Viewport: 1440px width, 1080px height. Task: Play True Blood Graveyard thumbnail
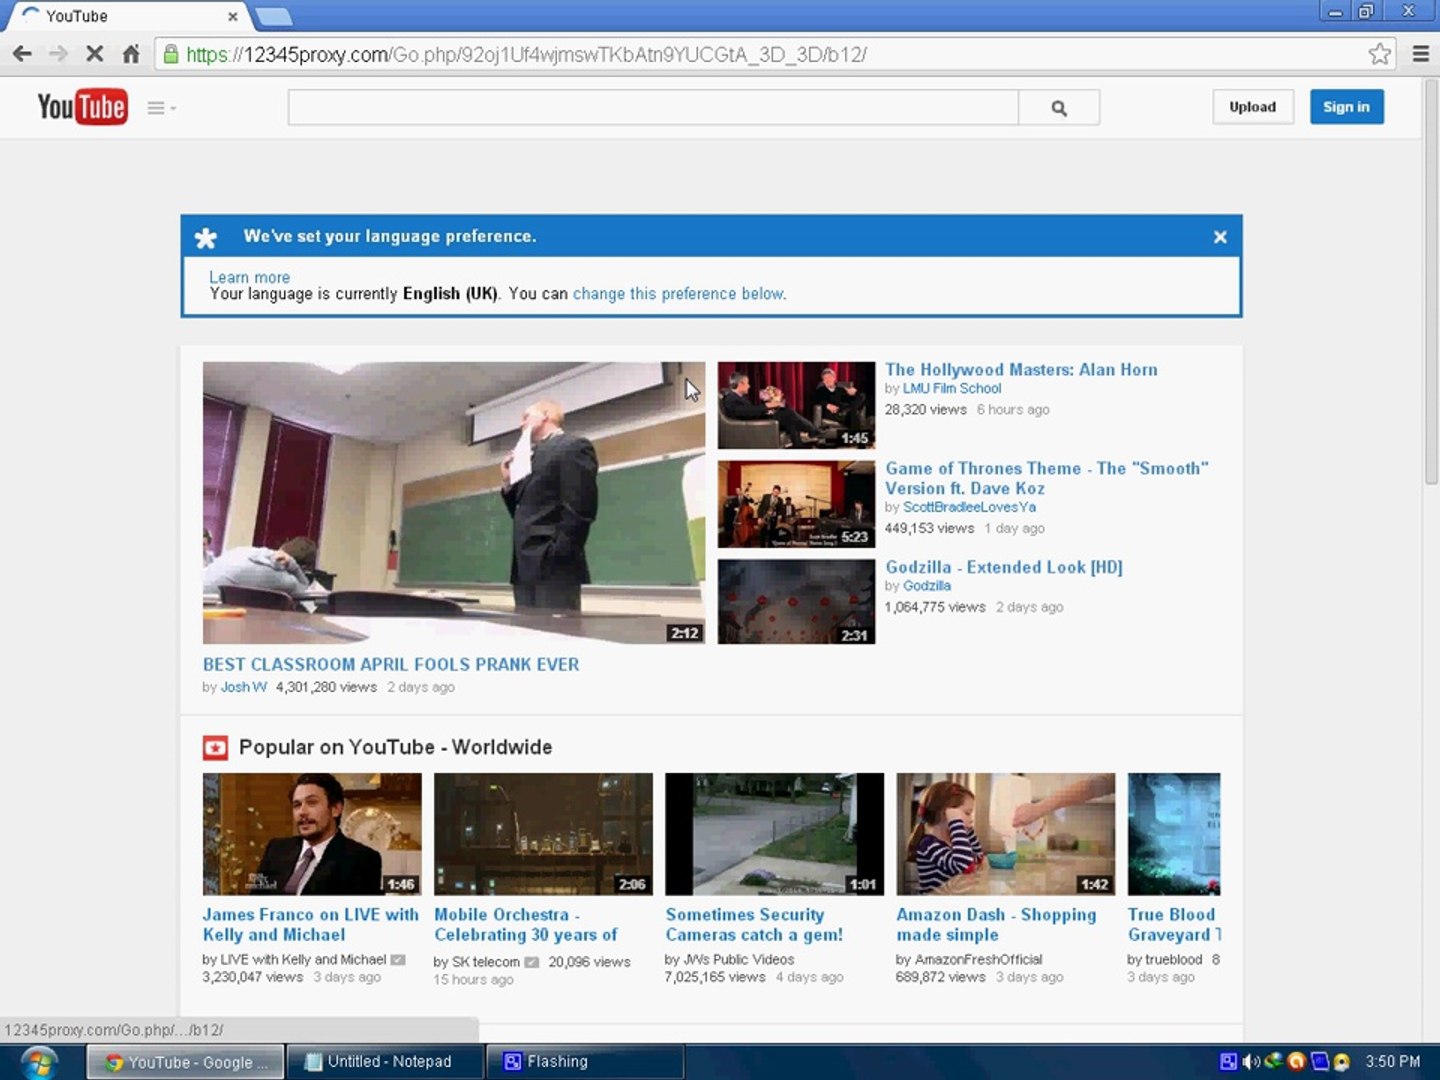click(1174, 834)
